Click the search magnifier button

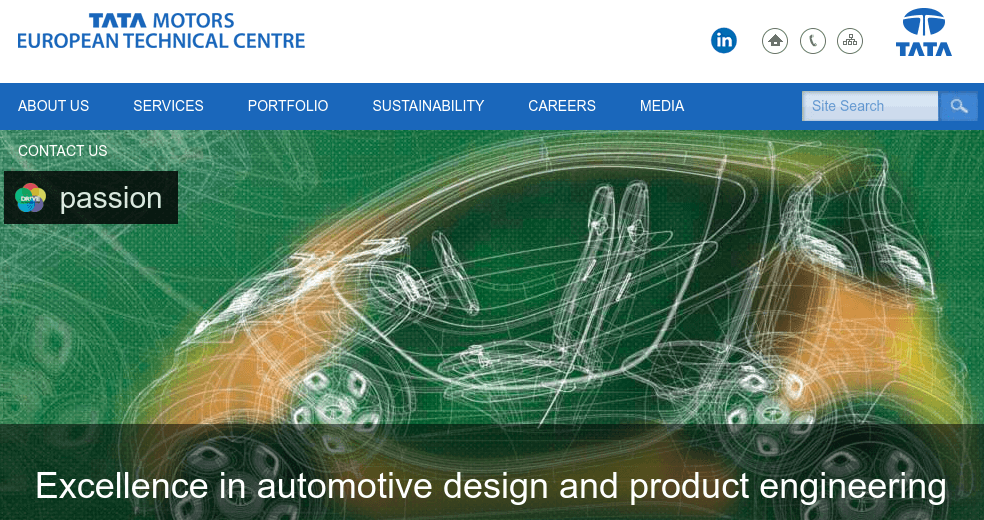click(x=959, y=106)
